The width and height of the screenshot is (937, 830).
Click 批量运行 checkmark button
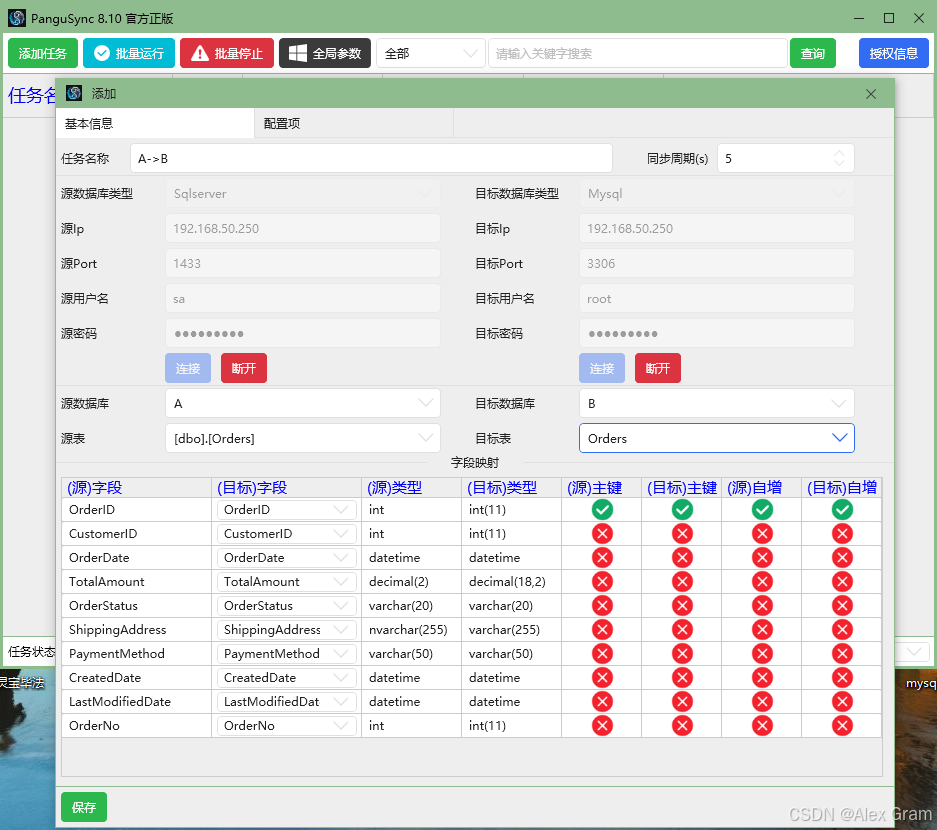[x=129, y=53]
